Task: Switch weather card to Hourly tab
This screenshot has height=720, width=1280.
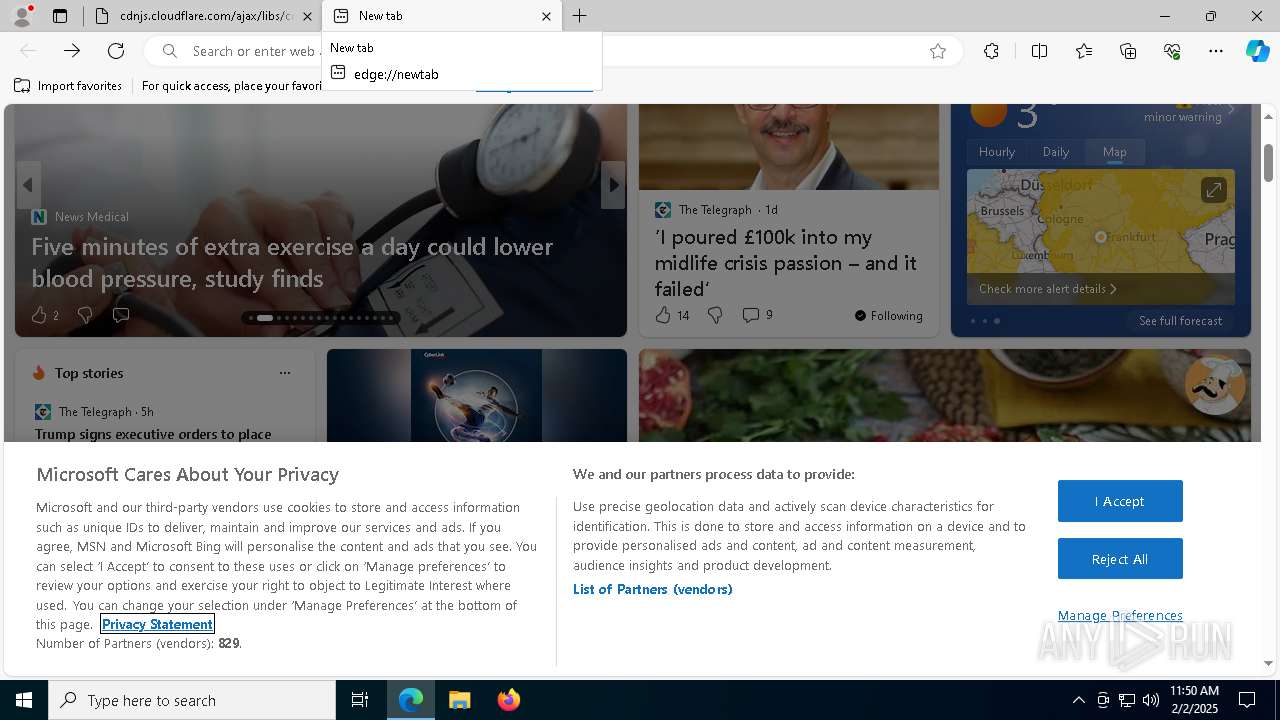Action: 997,152
